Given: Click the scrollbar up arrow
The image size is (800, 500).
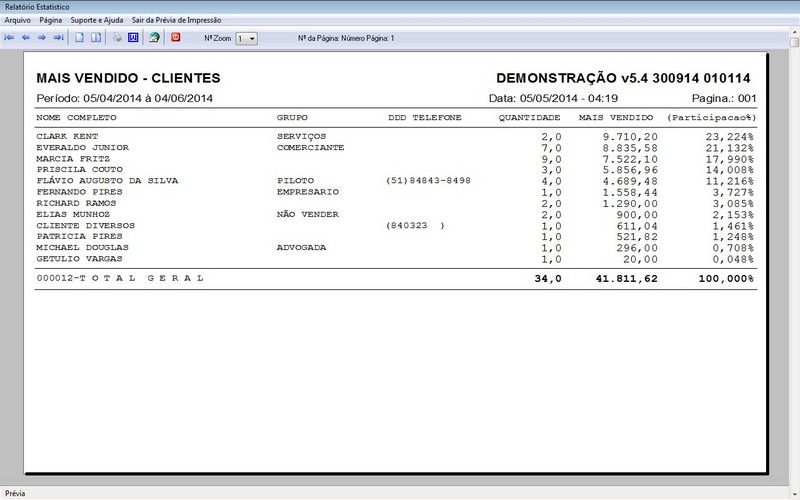Looking at the screenshot, I should pyautogui.click(x=794, y=32).
